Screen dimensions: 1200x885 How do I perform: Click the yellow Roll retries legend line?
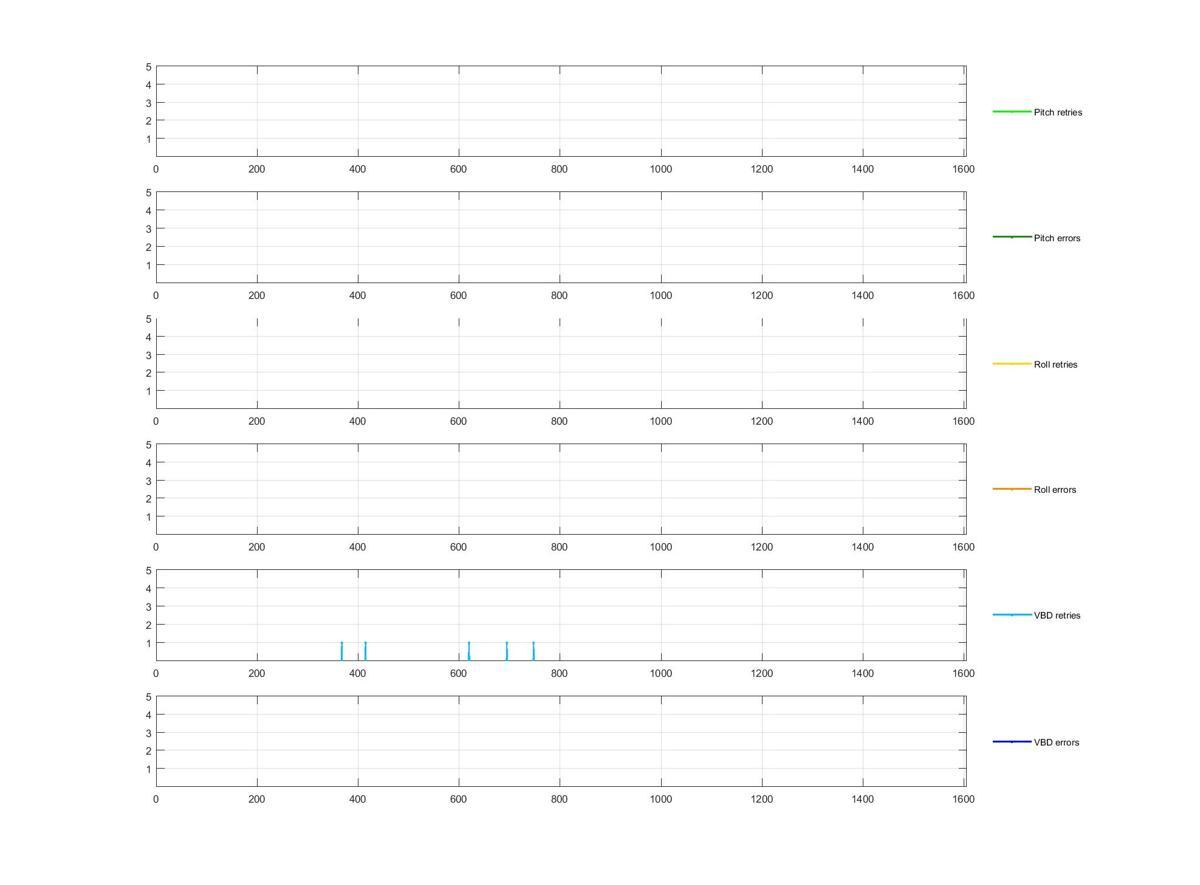1011,364
